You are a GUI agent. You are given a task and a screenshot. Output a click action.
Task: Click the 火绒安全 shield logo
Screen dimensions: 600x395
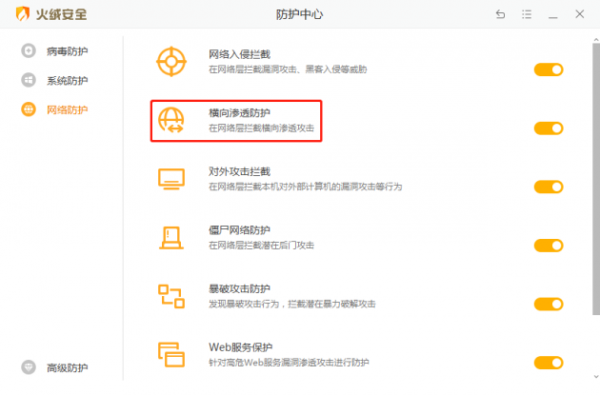23,14
